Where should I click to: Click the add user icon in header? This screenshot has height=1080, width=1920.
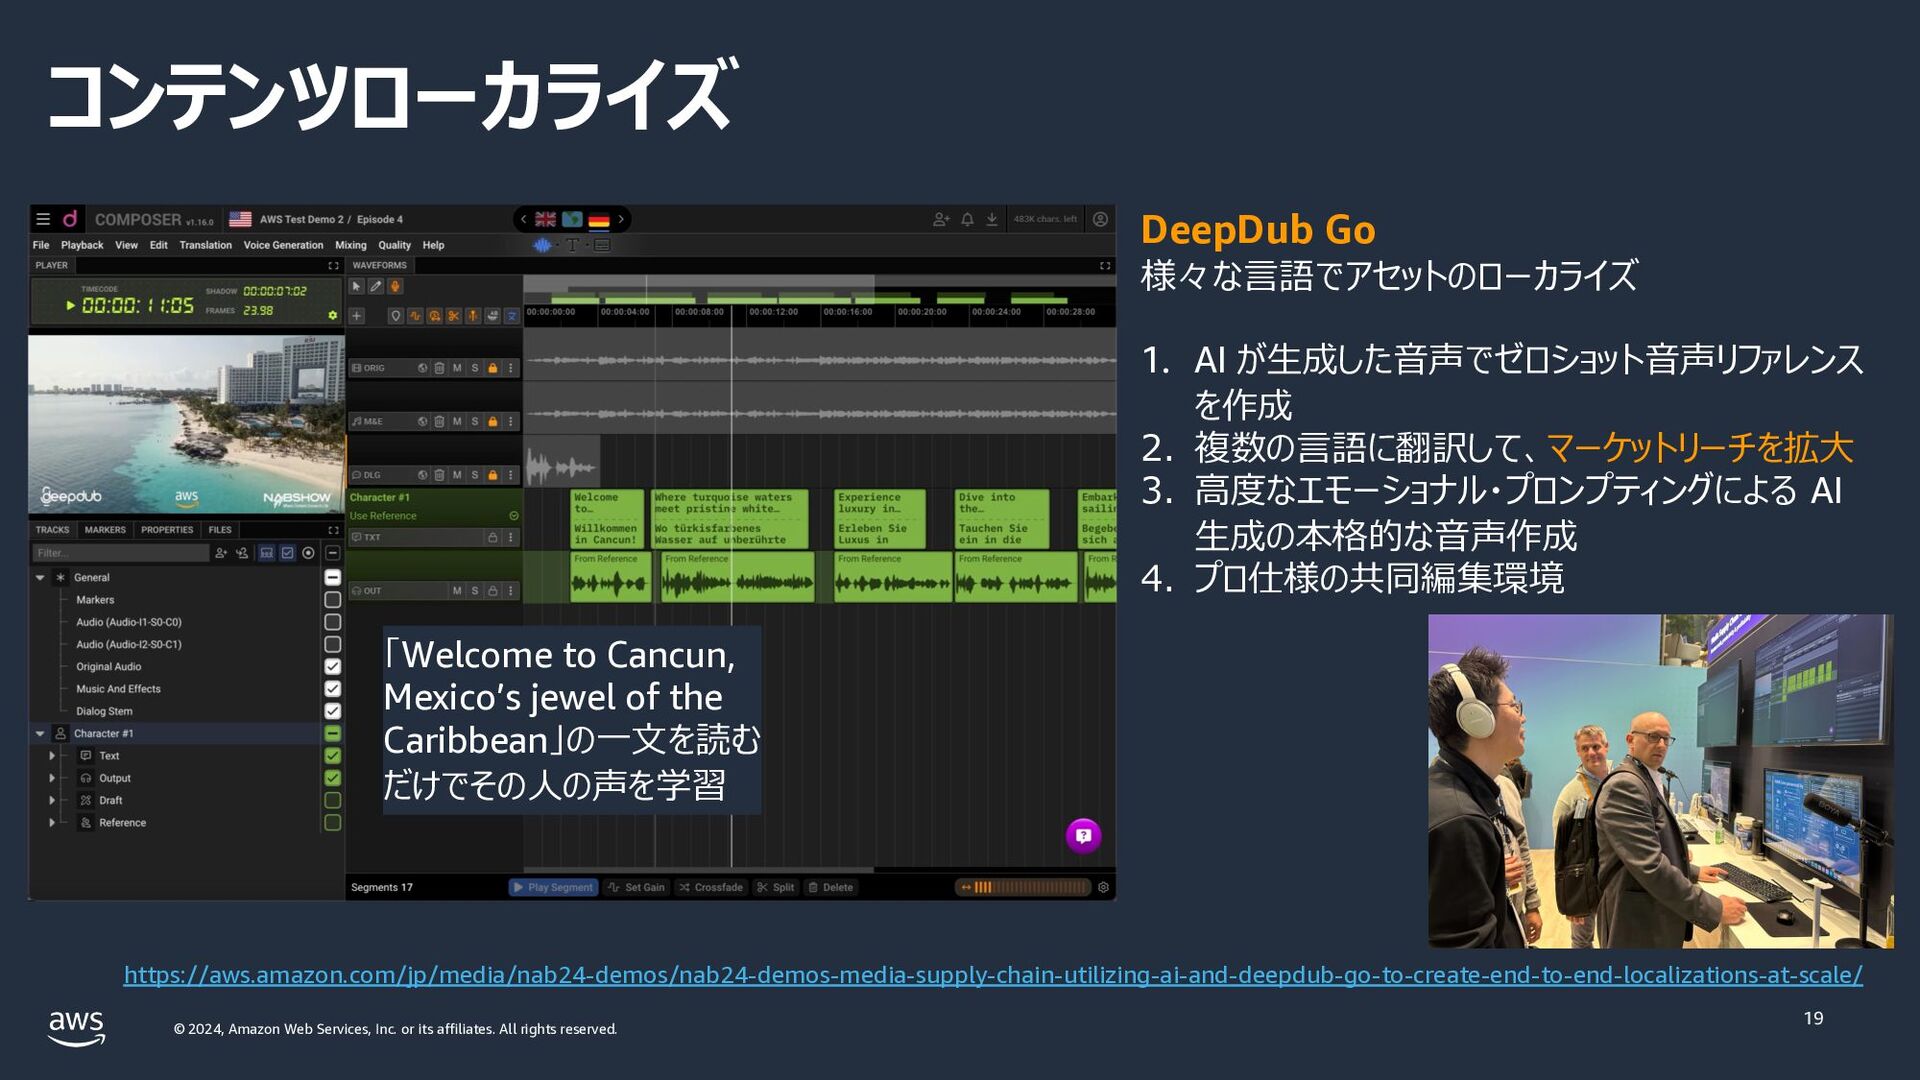click(x=941, y=219)
